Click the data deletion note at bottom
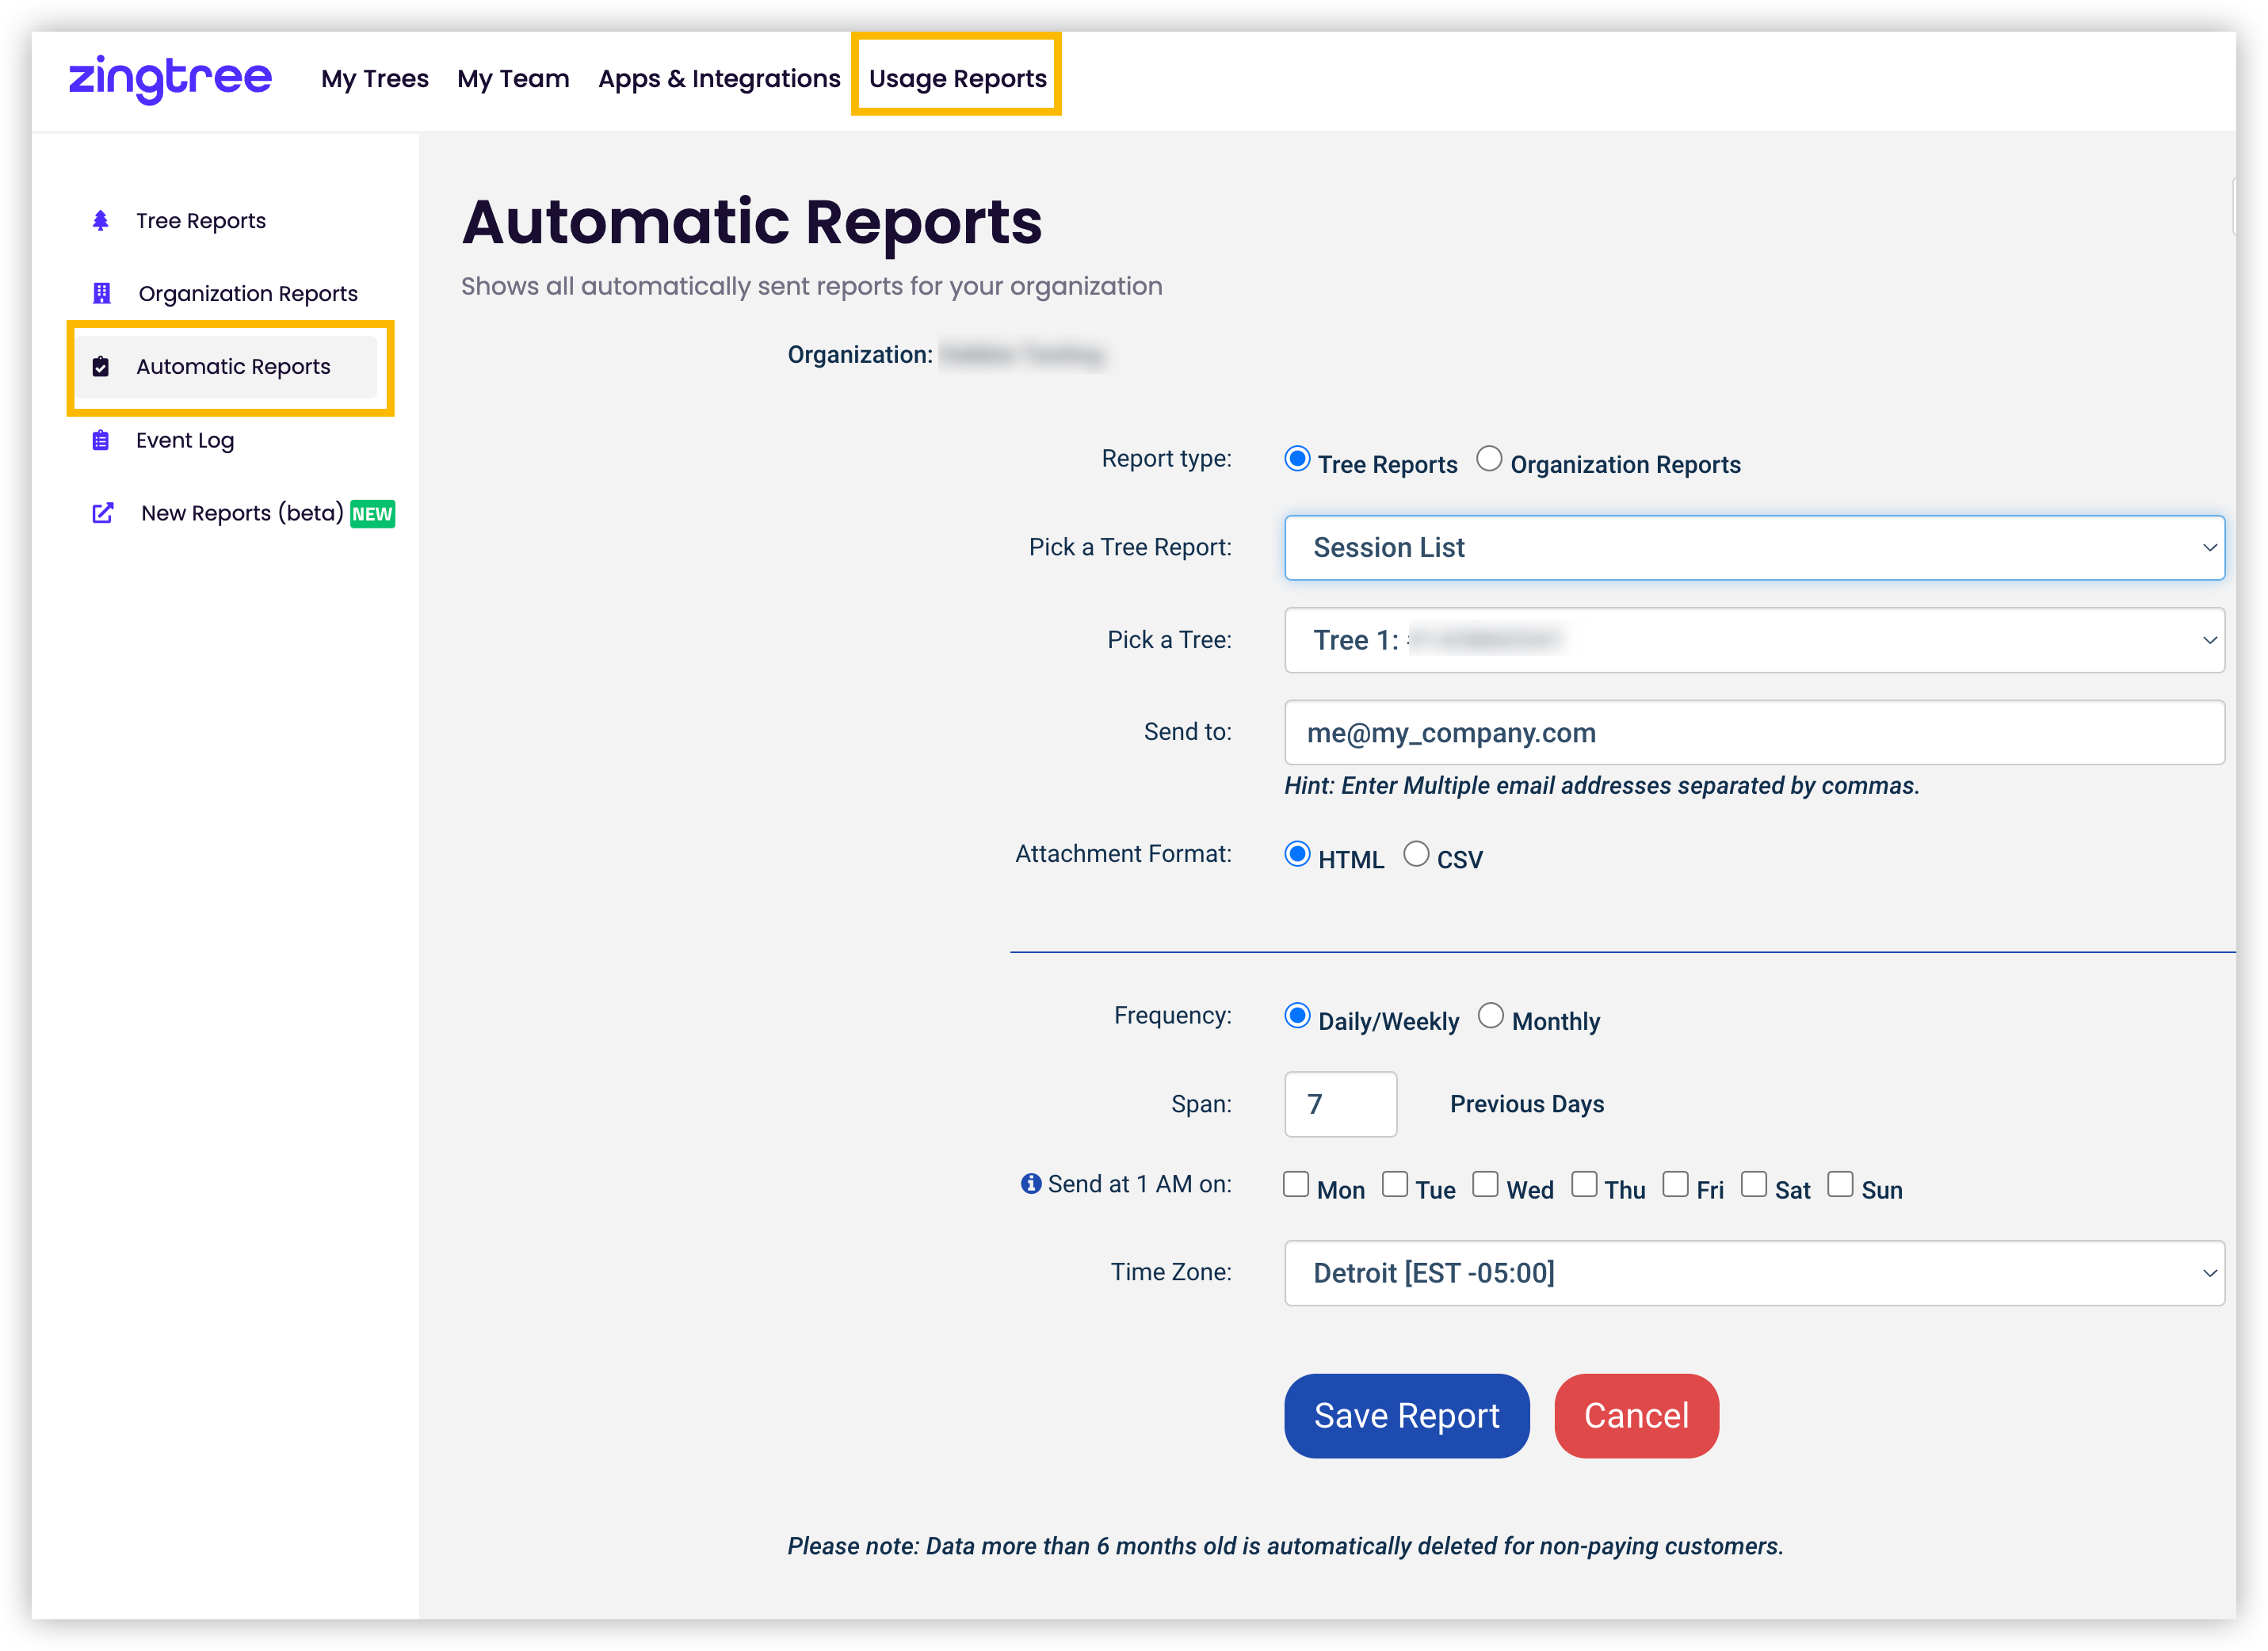 click(1285, 1547)
